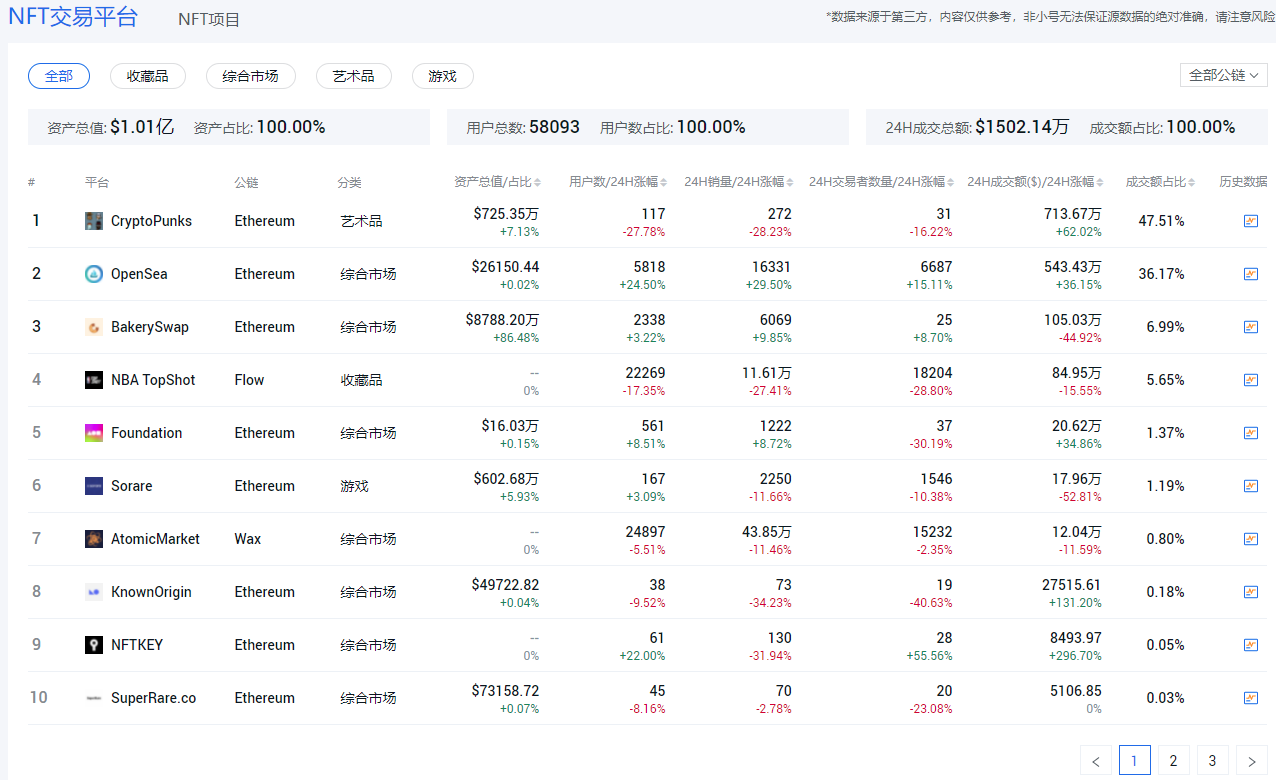1276x780 pixels.
Task: Click the BakerySwap platform logo
Action: point(94,327)
